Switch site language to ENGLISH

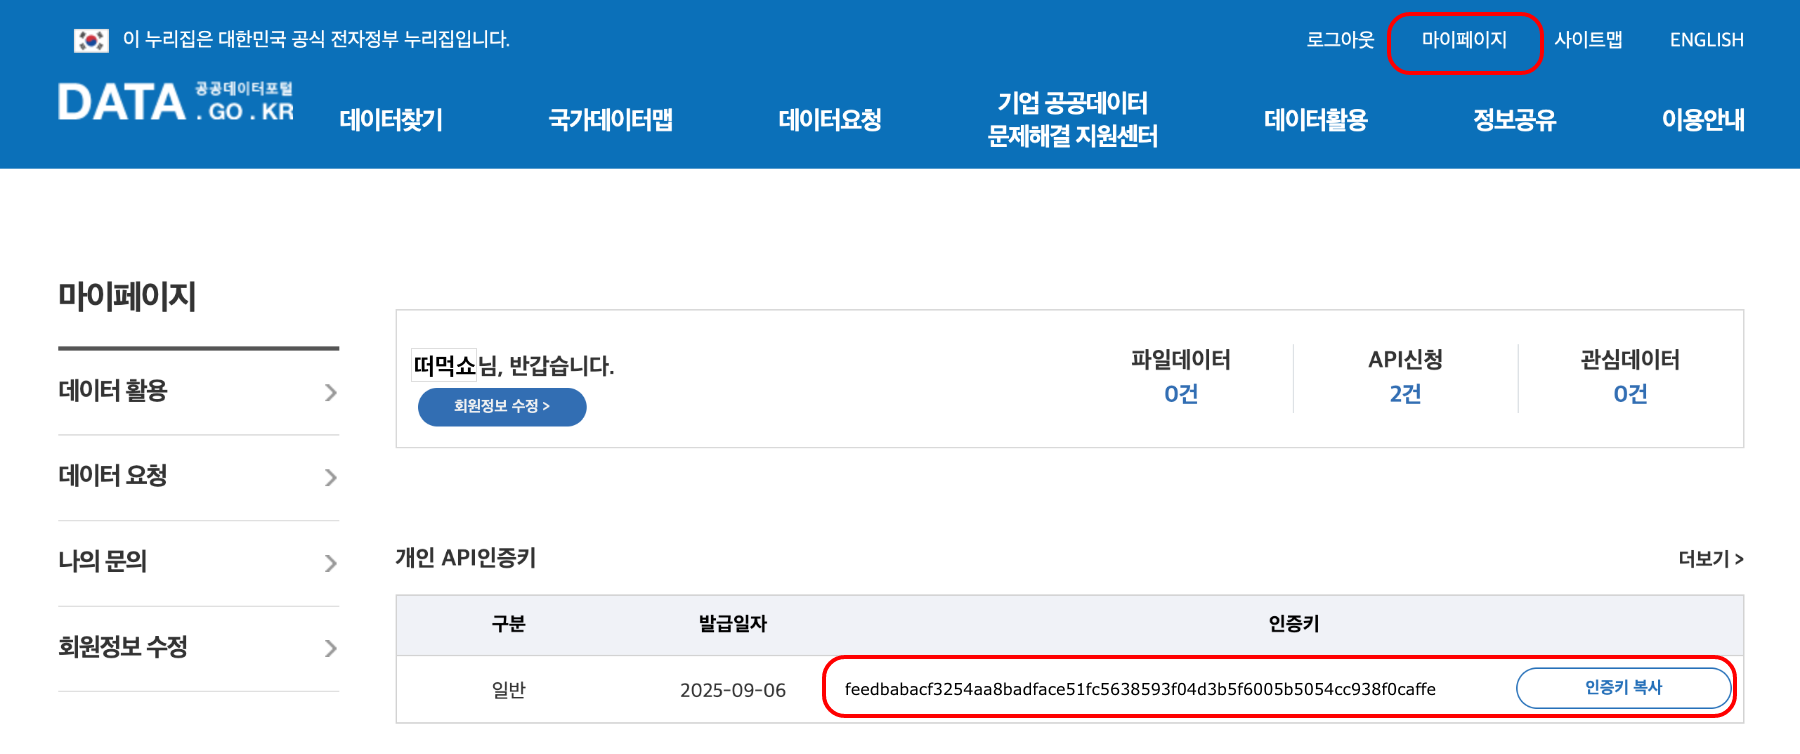click(x=1706, y=40)
